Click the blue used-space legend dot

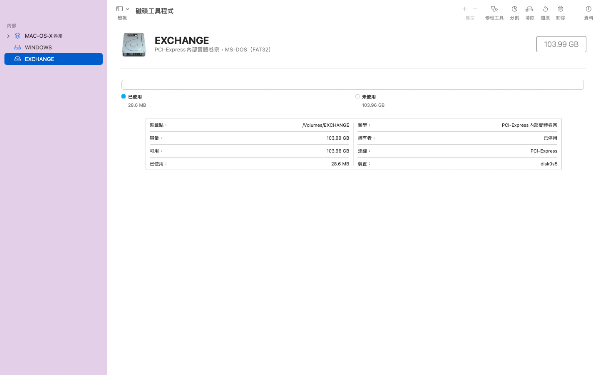click(x=123, y=96)
